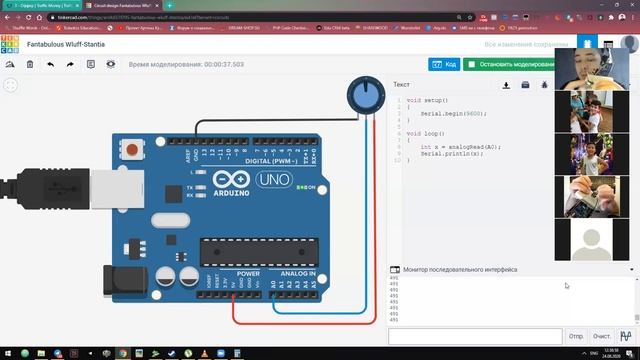
Task: Open the Tinkercad logo home link
Action: pos(10,44)
